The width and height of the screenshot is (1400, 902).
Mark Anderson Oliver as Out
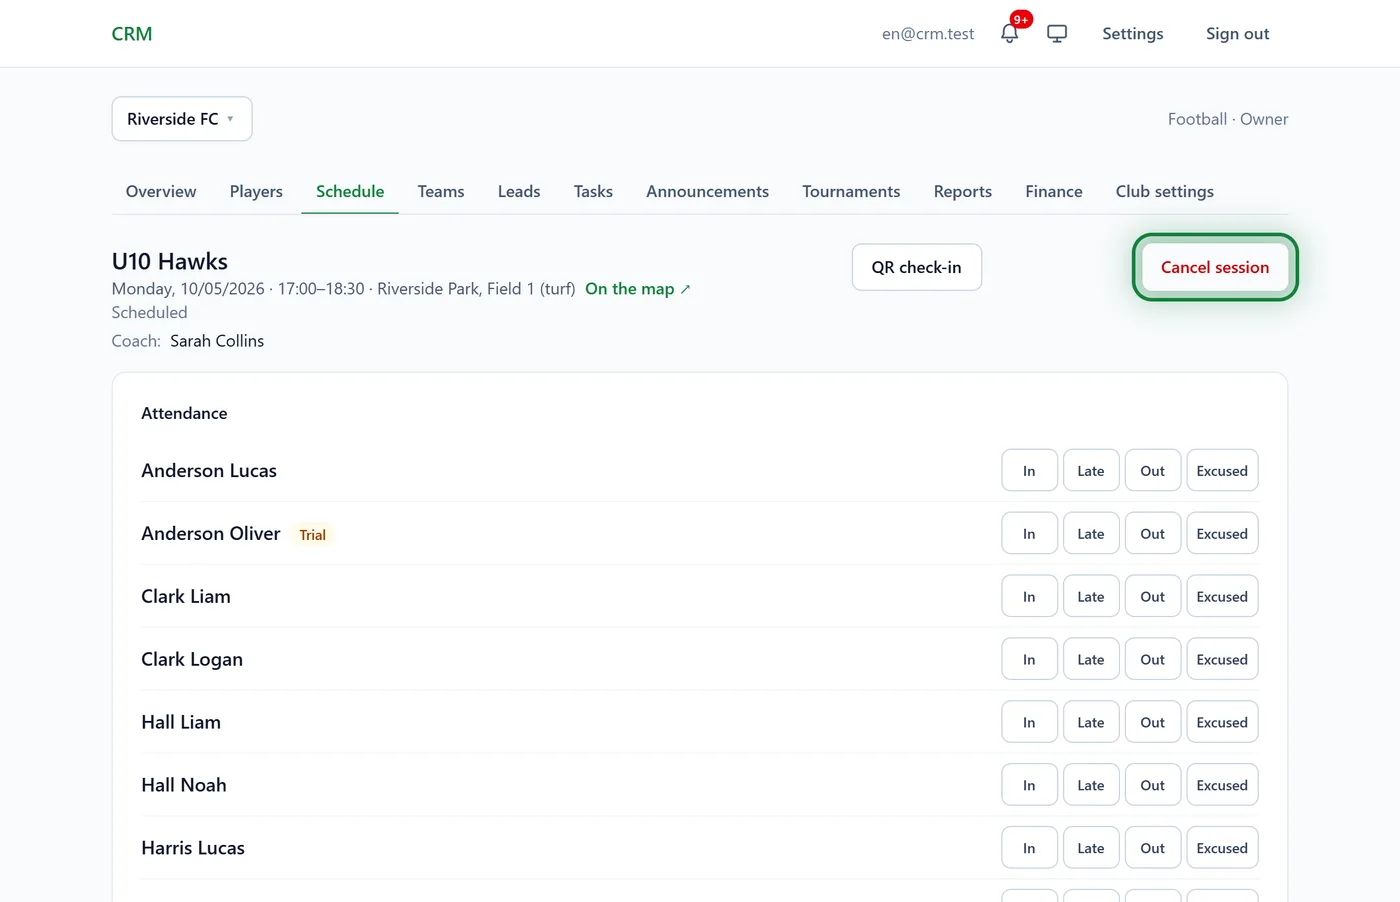(1153, 534)
